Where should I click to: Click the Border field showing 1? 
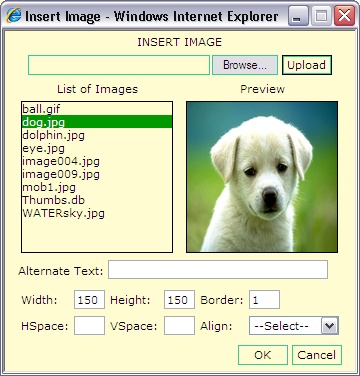click(x=264, y=299)
